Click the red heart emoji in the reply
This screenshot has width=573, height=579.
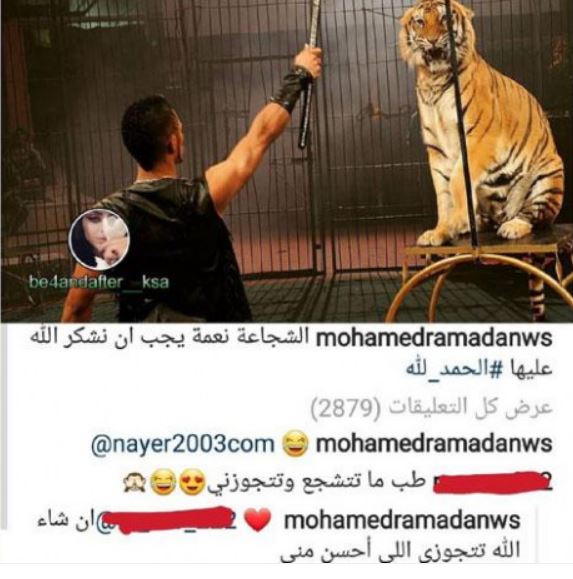point(258,520)
